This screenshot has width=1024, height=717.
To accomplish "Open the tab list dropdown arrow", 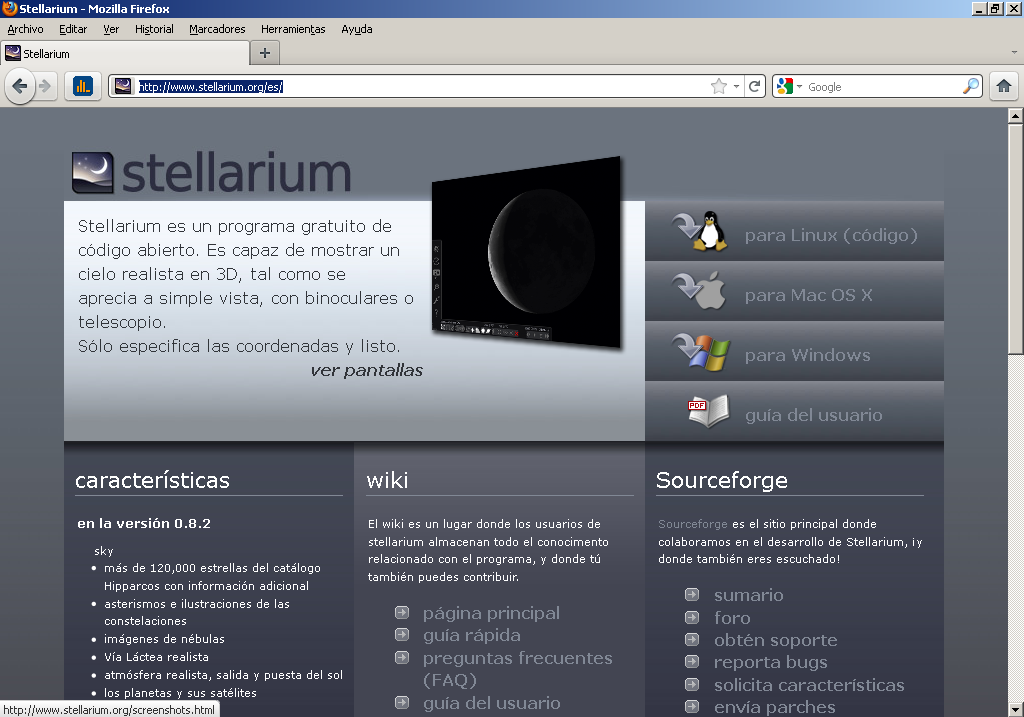I will click(1014, 52).
